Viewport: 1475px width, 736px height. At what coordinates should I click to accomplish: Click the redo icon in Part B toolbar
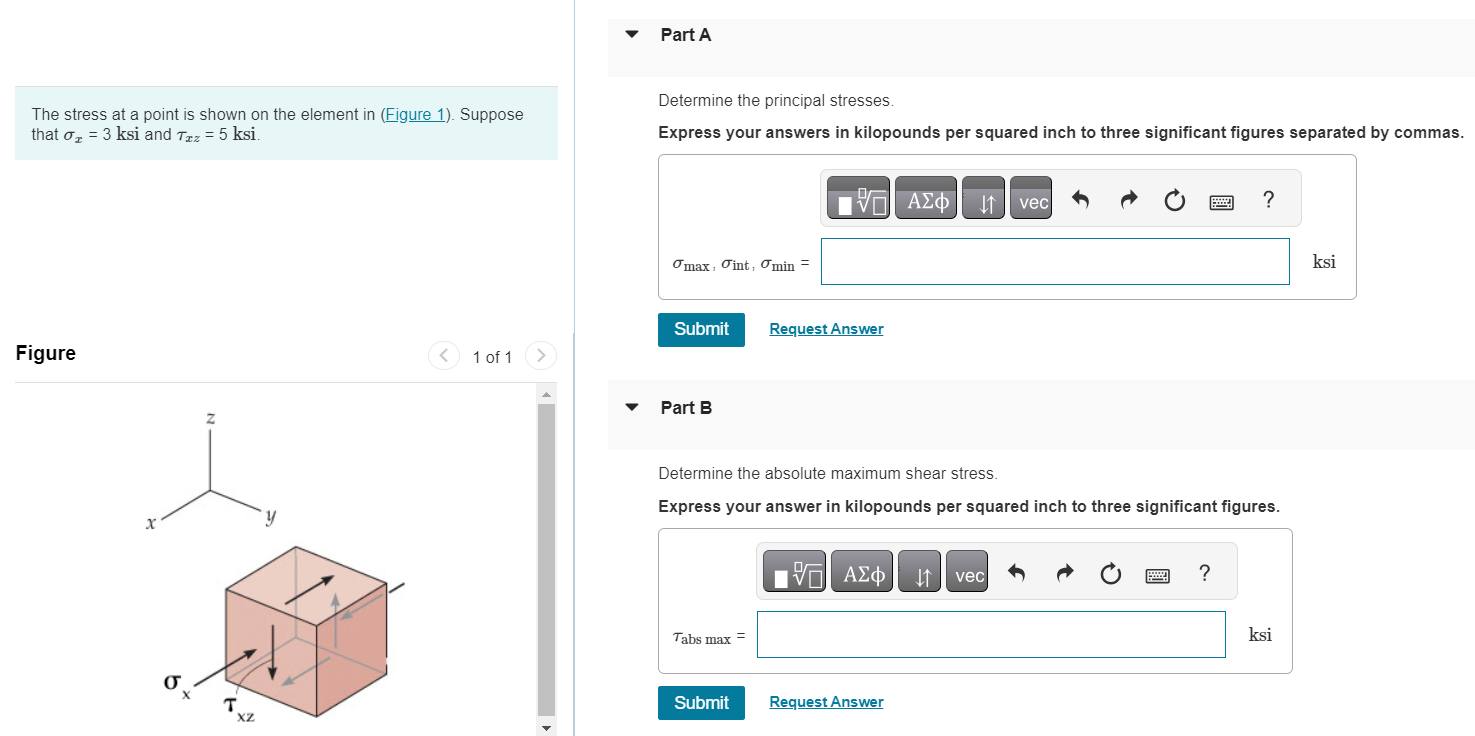1064,572
